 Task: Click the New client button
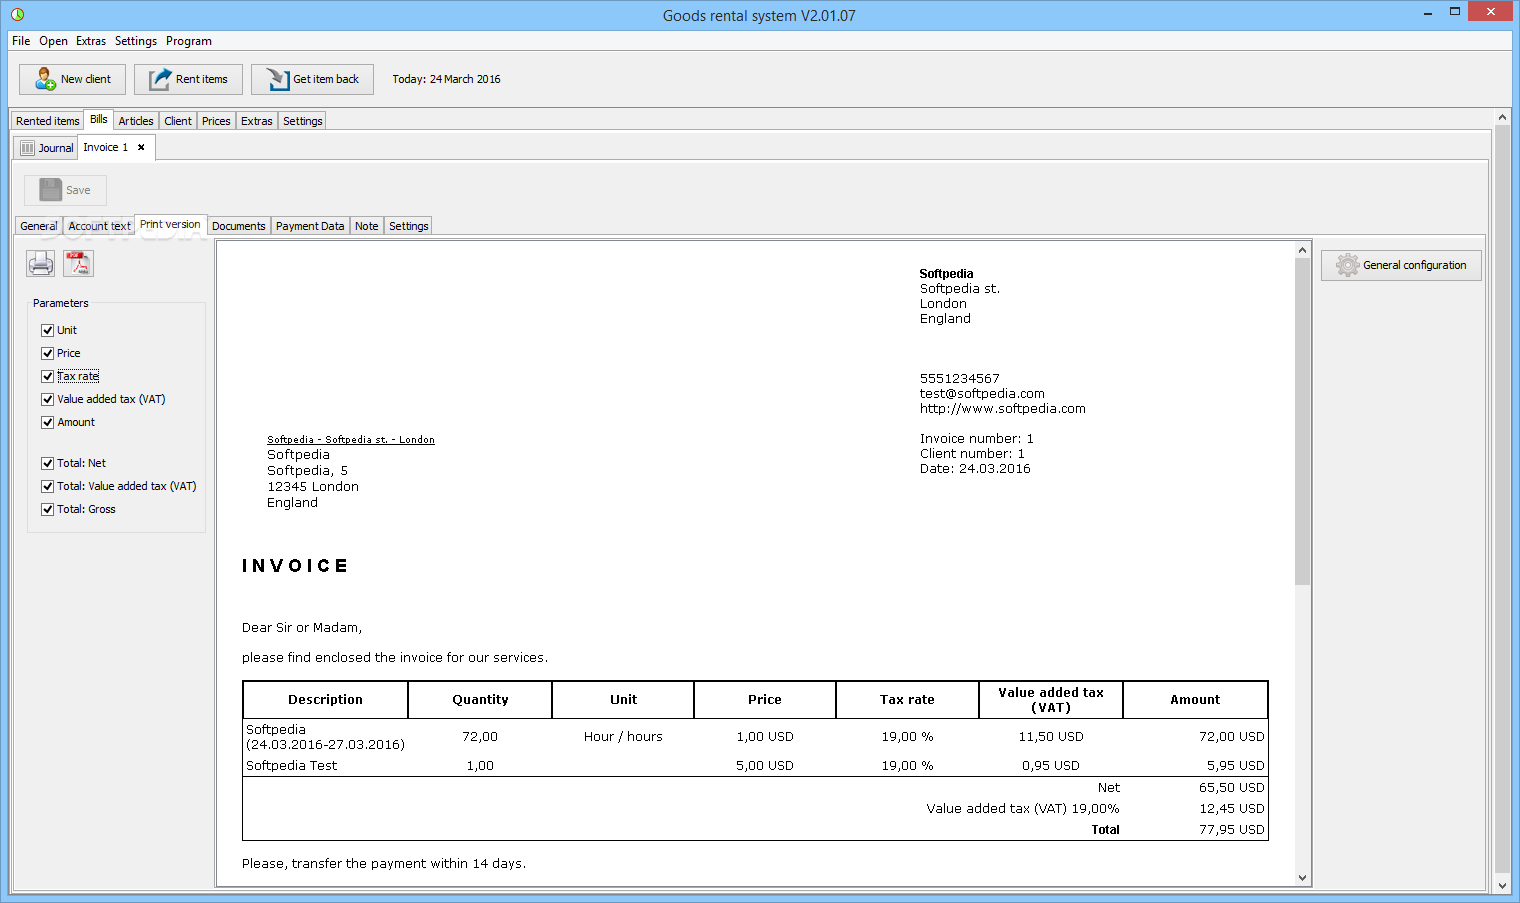coord(73,79)
